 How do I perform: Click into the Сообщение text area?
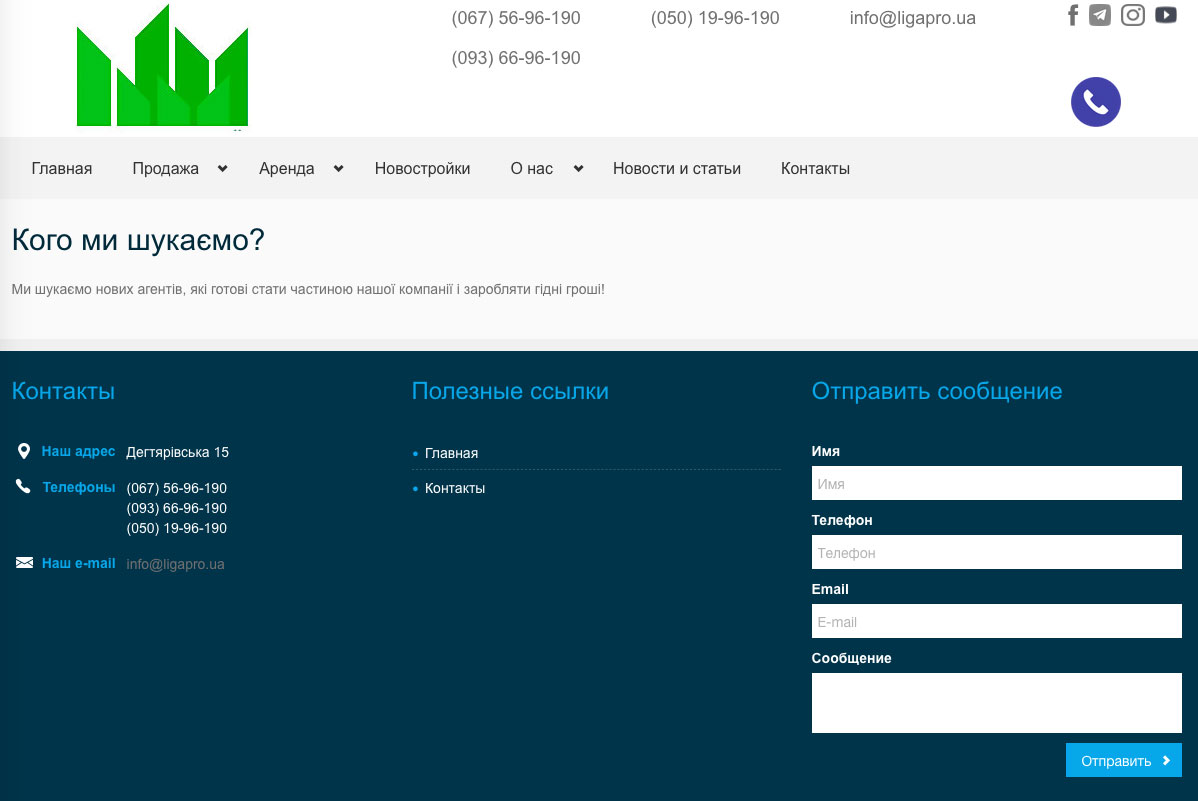pyautogui.click(x=996, y=703)
